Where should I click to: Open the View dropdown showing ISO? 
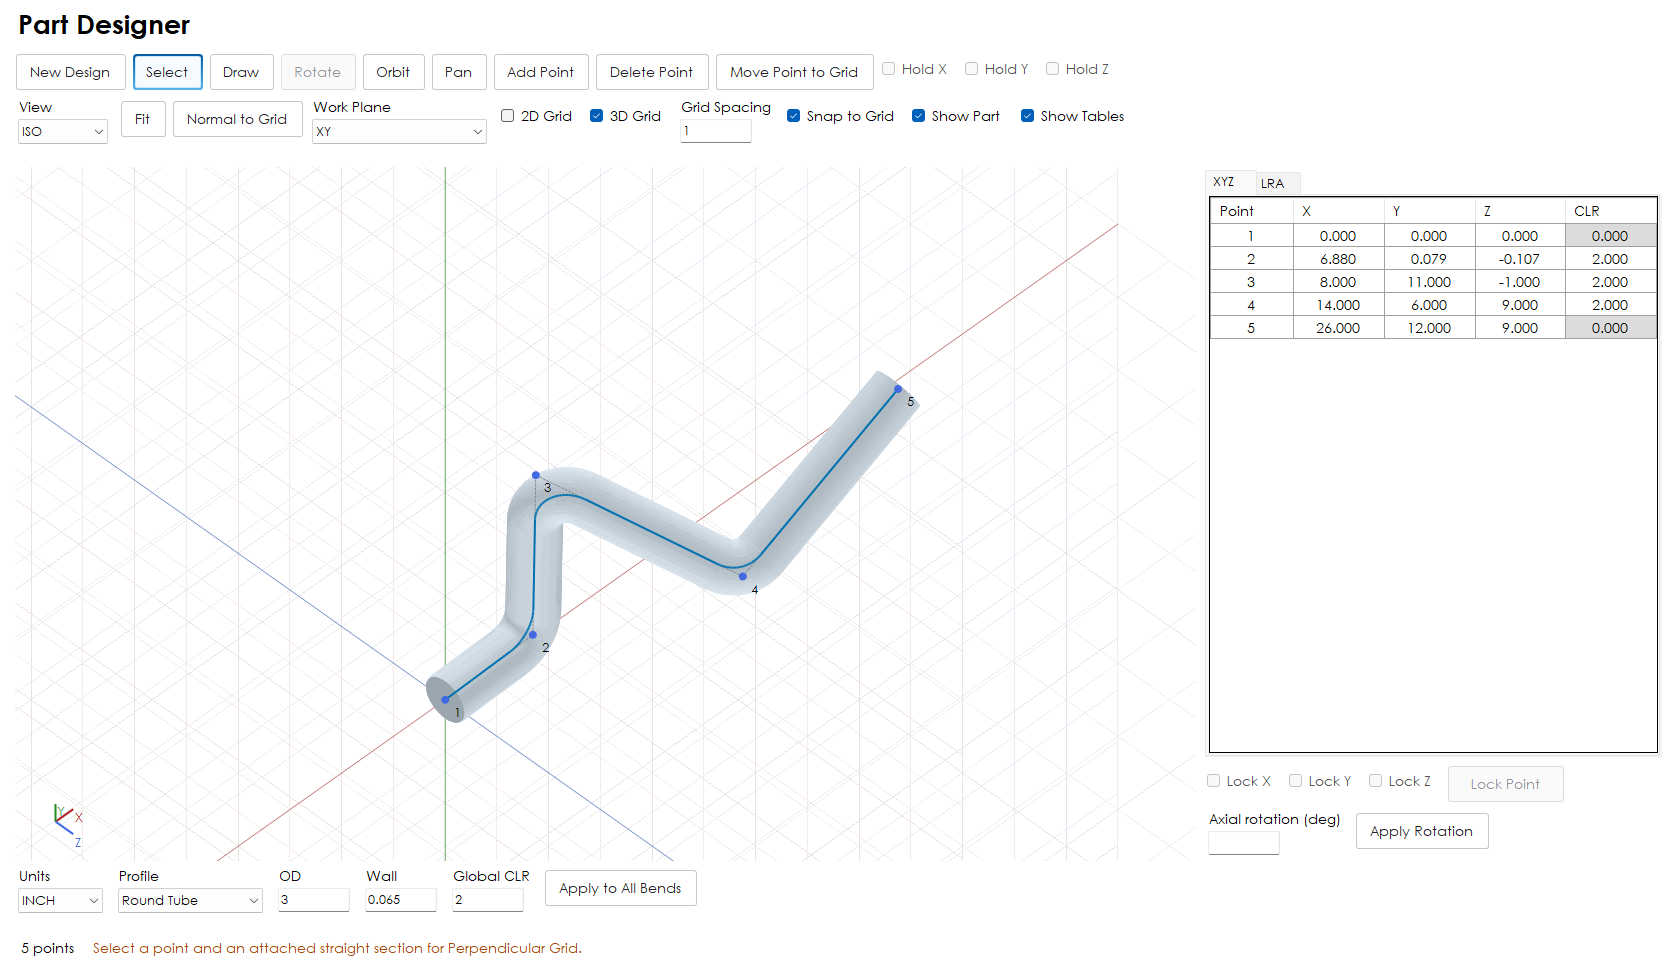[63, 131]
